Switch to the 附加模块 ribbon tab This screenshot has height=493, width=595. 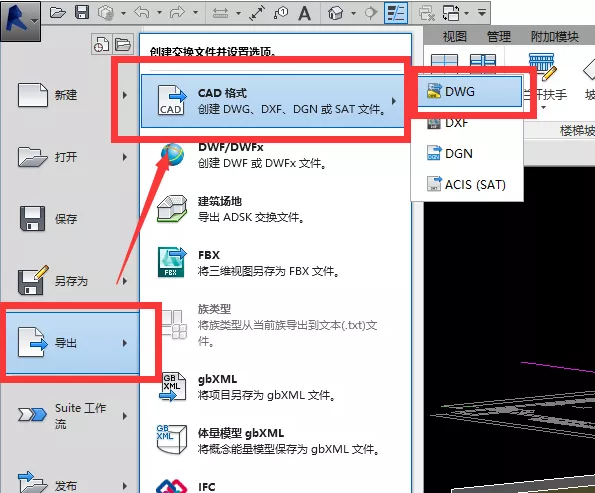click(554, 36)
